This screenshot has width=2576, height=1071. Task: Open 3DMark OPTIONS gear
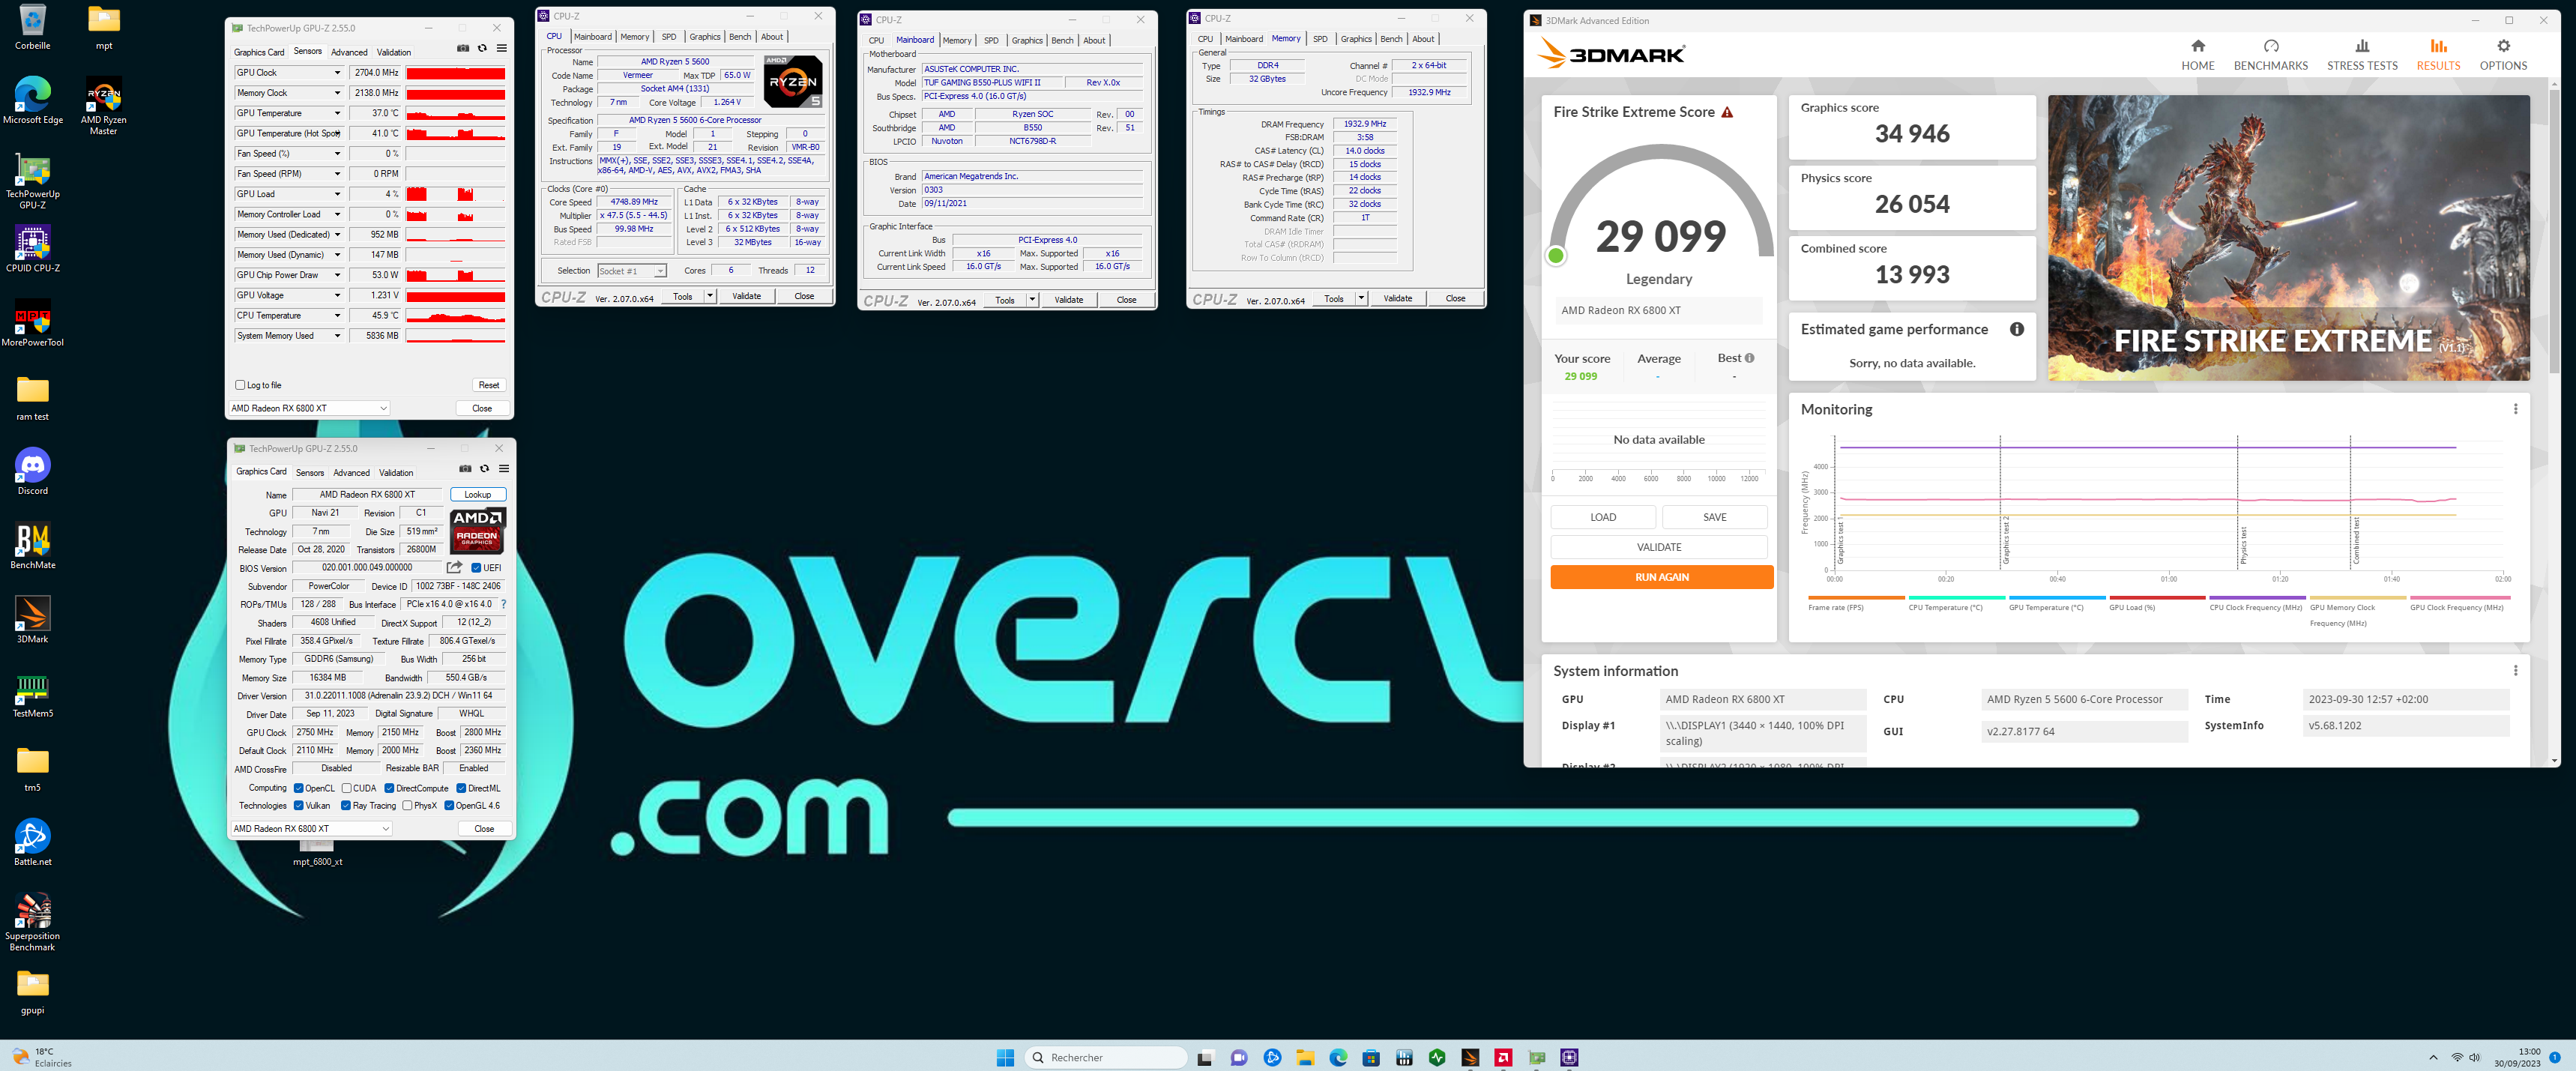(x=2502, y=55)
